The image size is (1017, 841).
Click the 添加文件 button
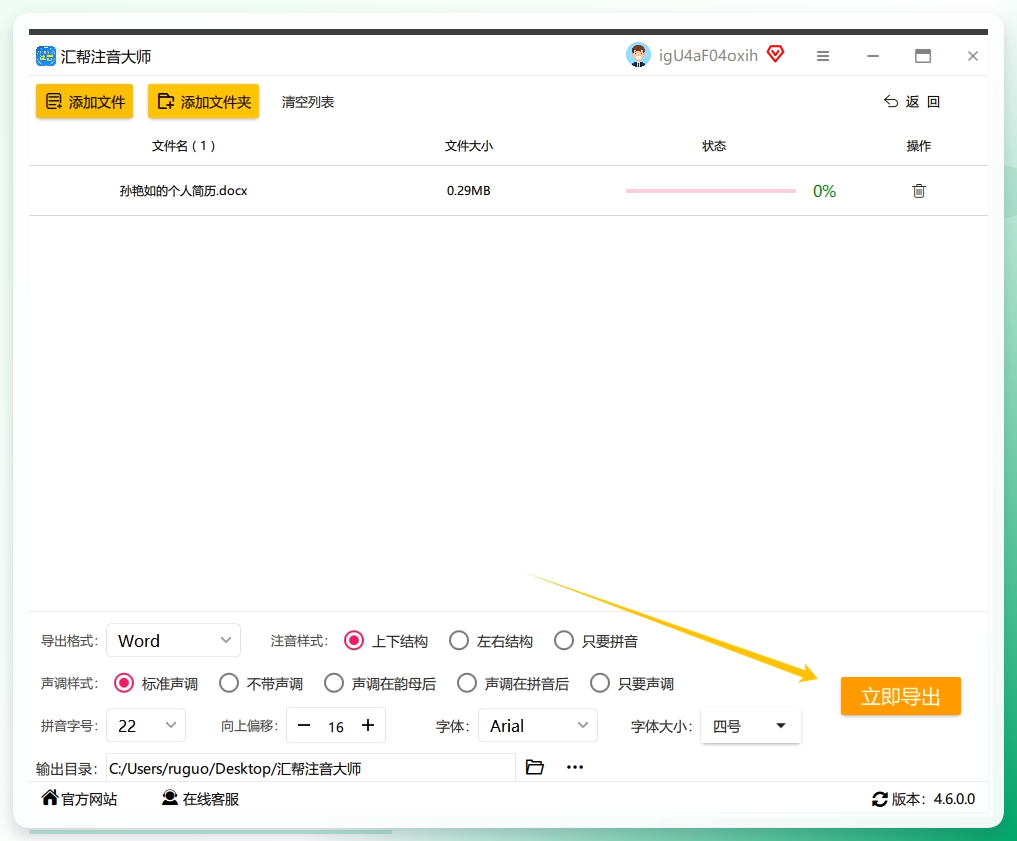[84, 101]
